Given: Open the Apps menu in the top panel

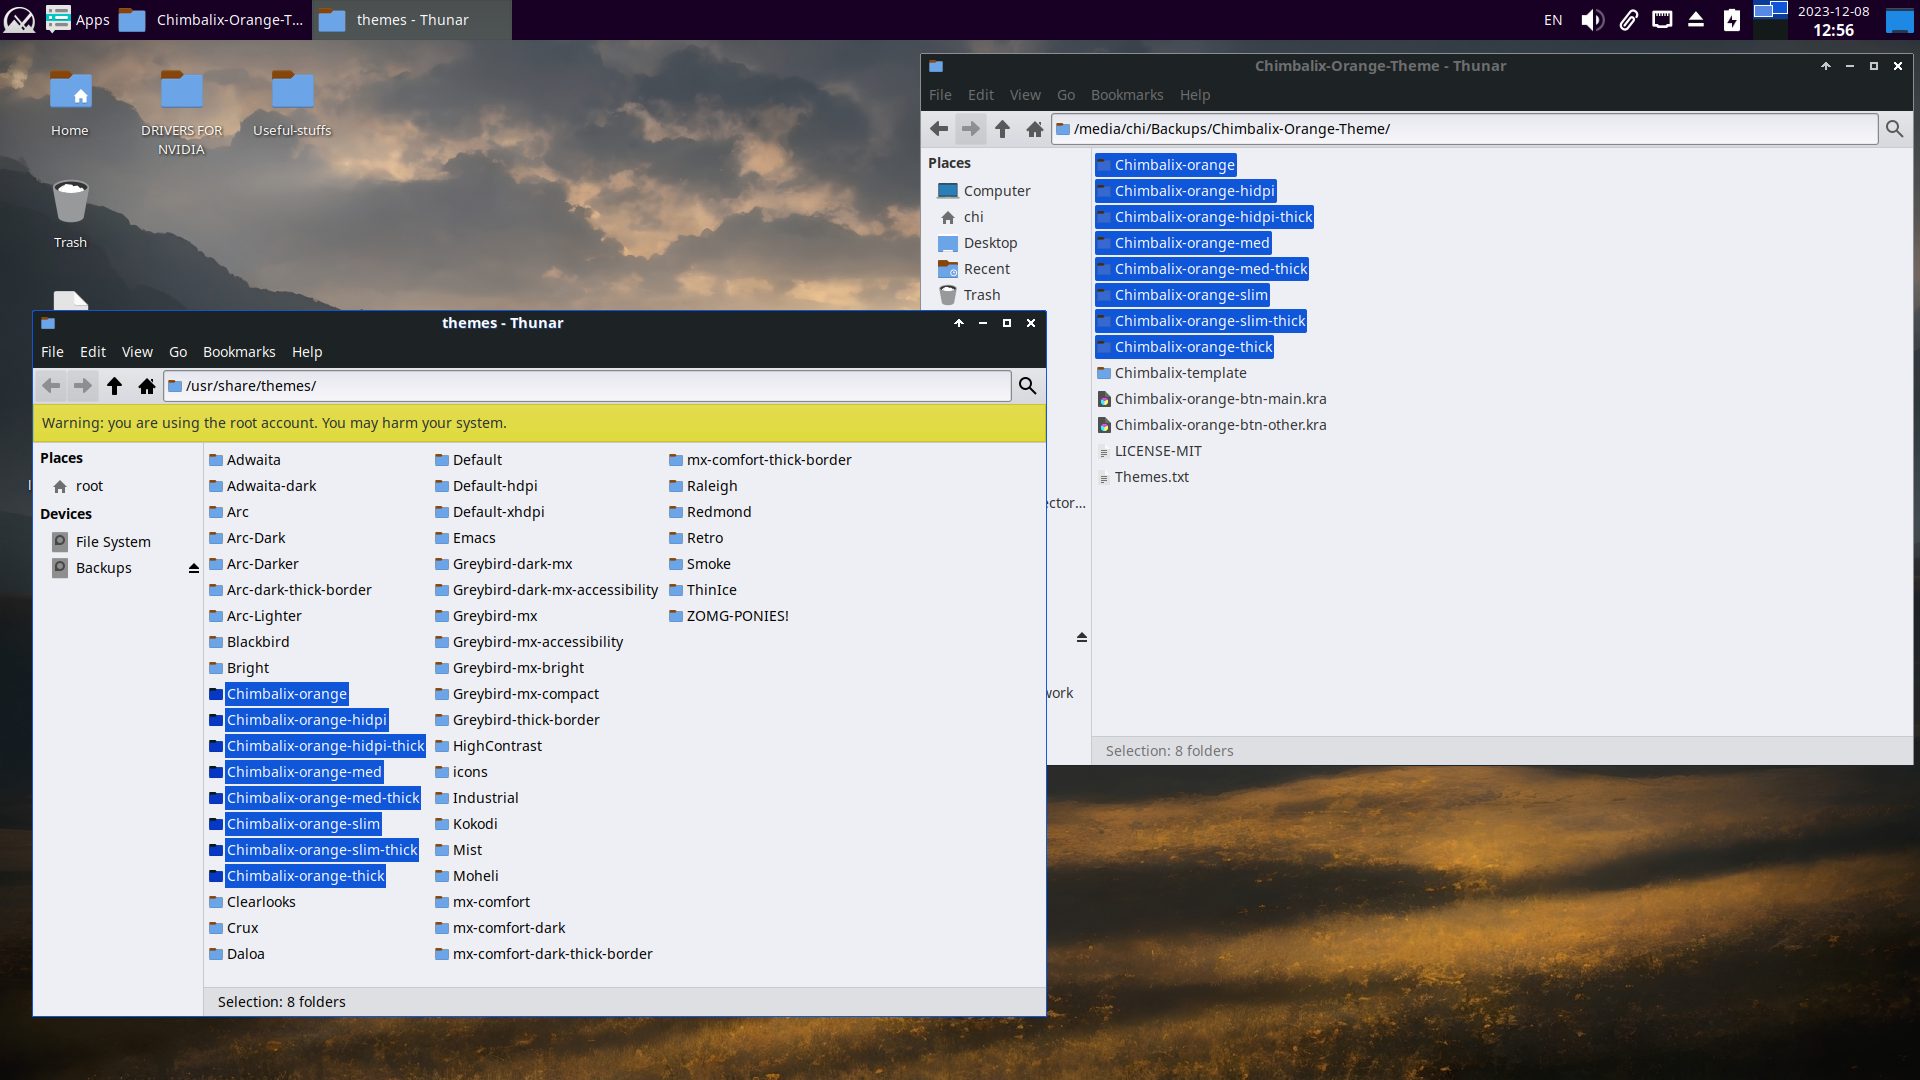Looking at the screenshot, I should [78, 20].
